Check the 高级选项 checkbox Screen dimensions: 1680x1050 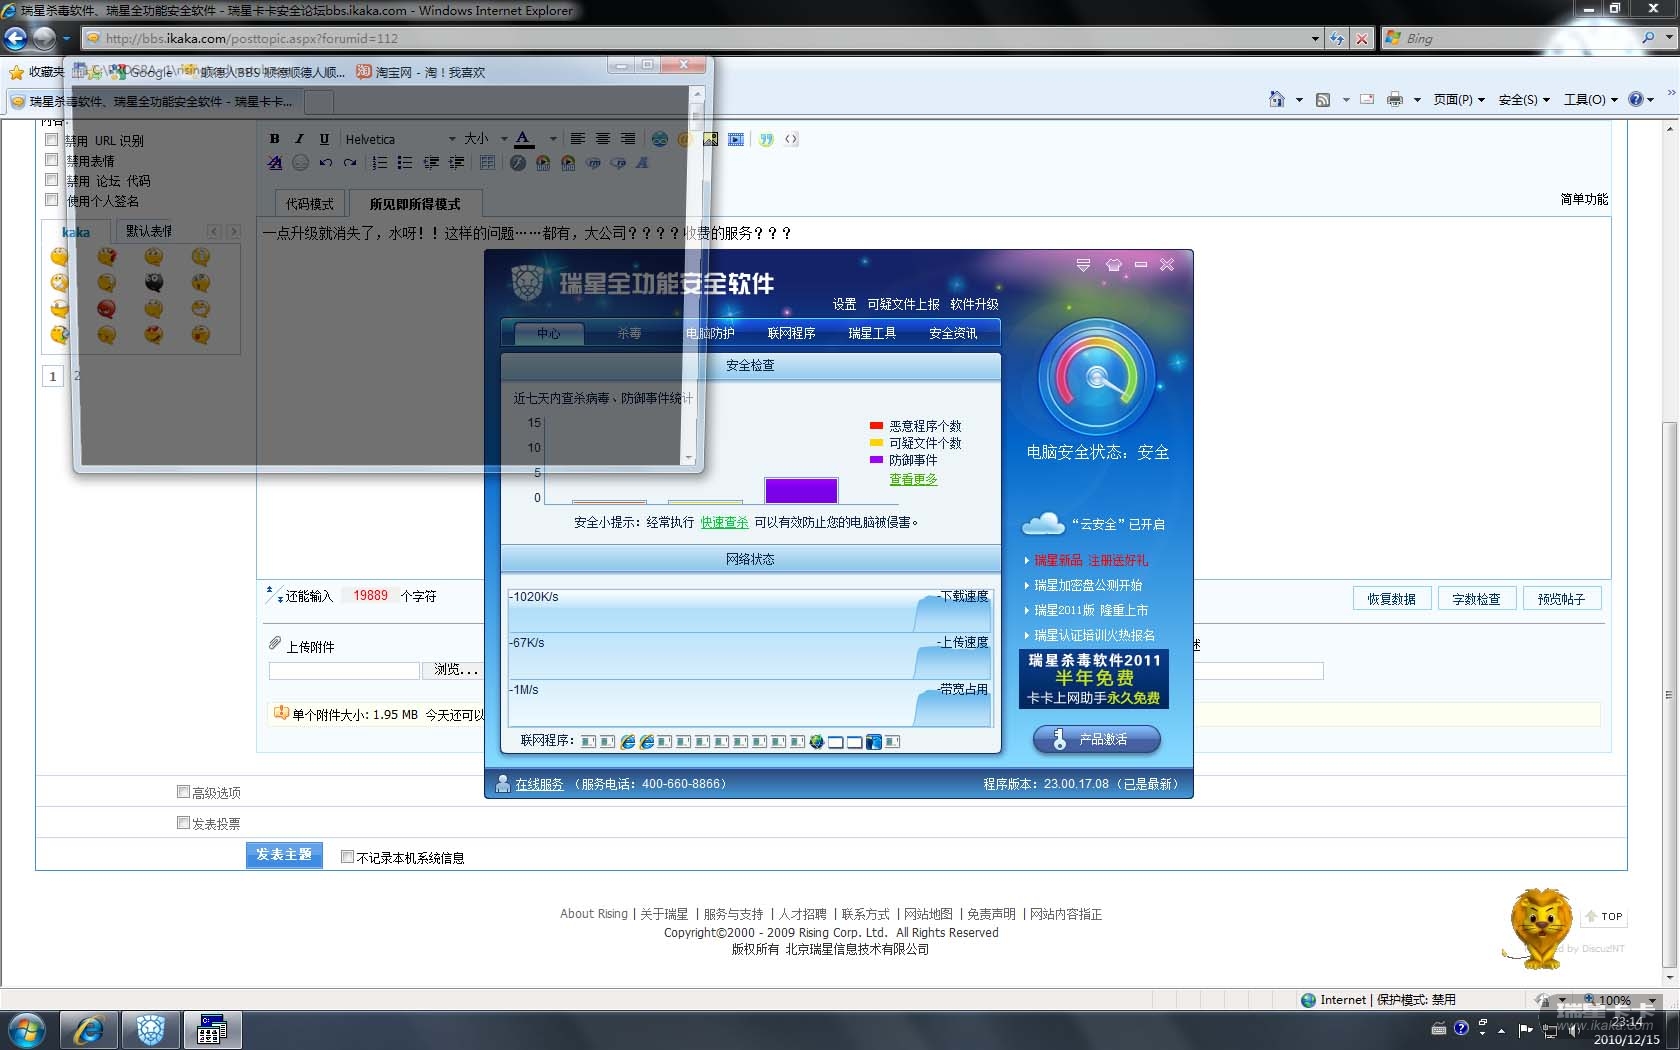coord(183,792)
